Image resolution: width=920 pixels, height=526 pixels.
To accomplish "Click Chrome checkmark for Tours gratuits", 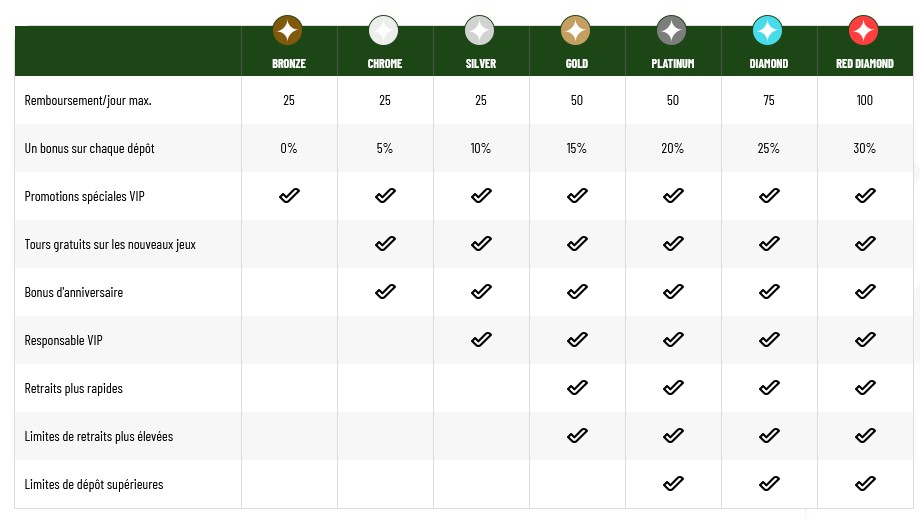I will pos(385,244).
